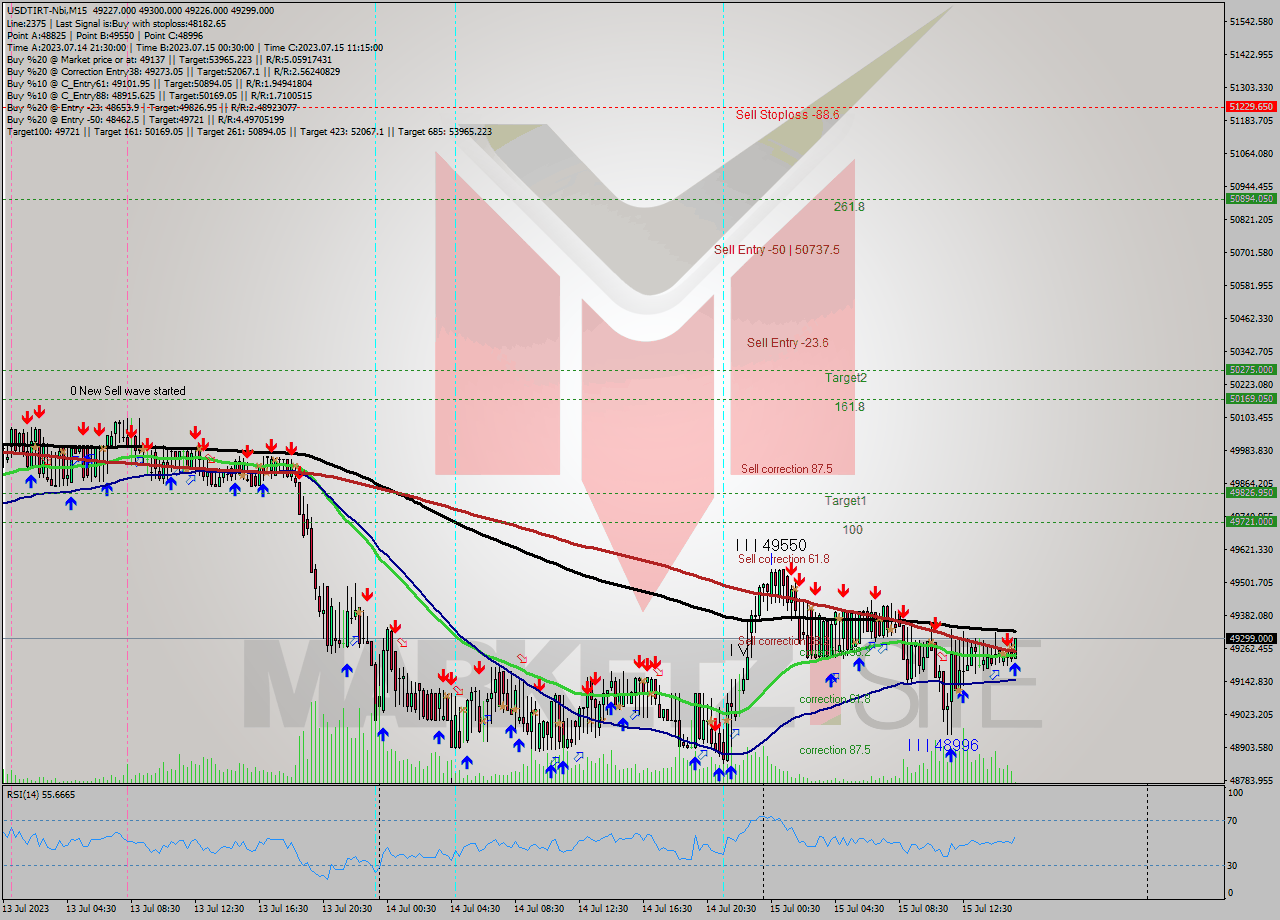Viewport: 1280px width, 920px height.
Task: Click the green '161.8' level label
Action: pos(849,407)
